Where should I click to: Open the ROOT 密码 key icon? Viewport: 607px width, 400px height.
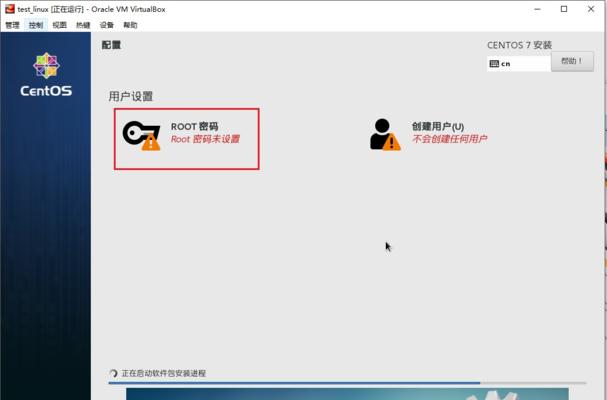pyautogui.click(x=141, y=136)
